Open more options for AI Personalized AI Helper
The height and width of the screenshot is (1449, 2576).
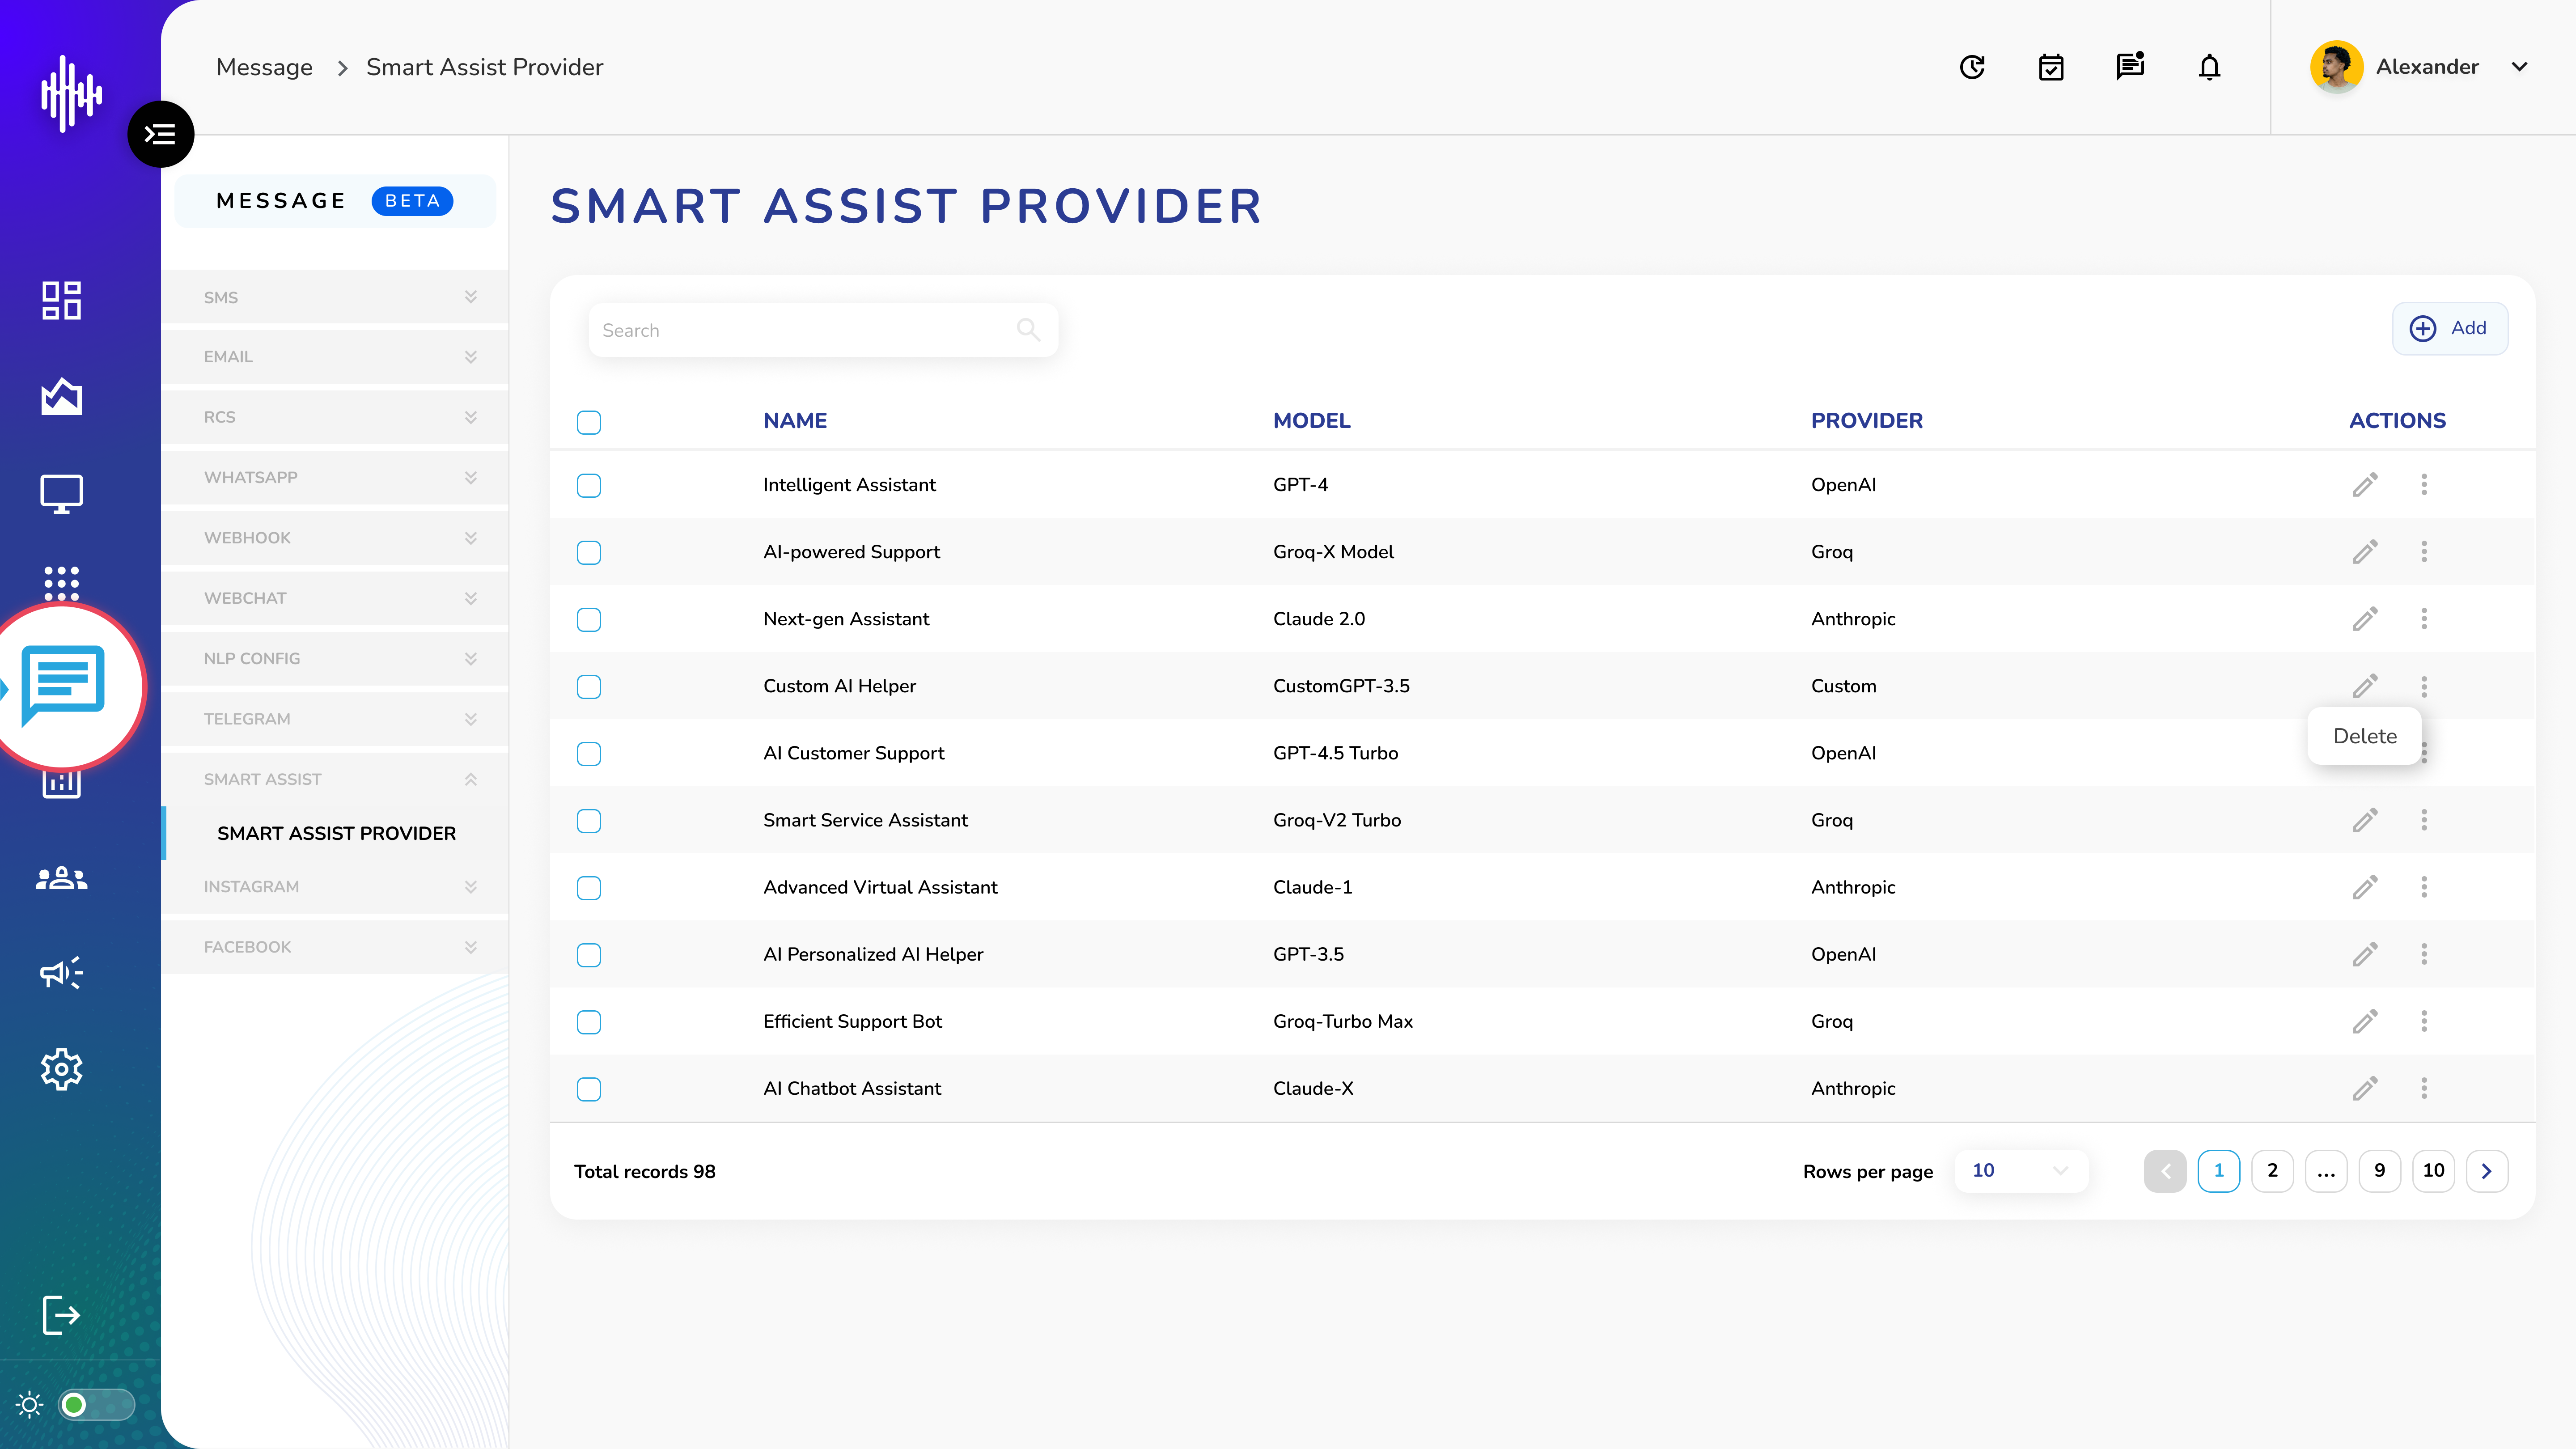click(2424, 954)
